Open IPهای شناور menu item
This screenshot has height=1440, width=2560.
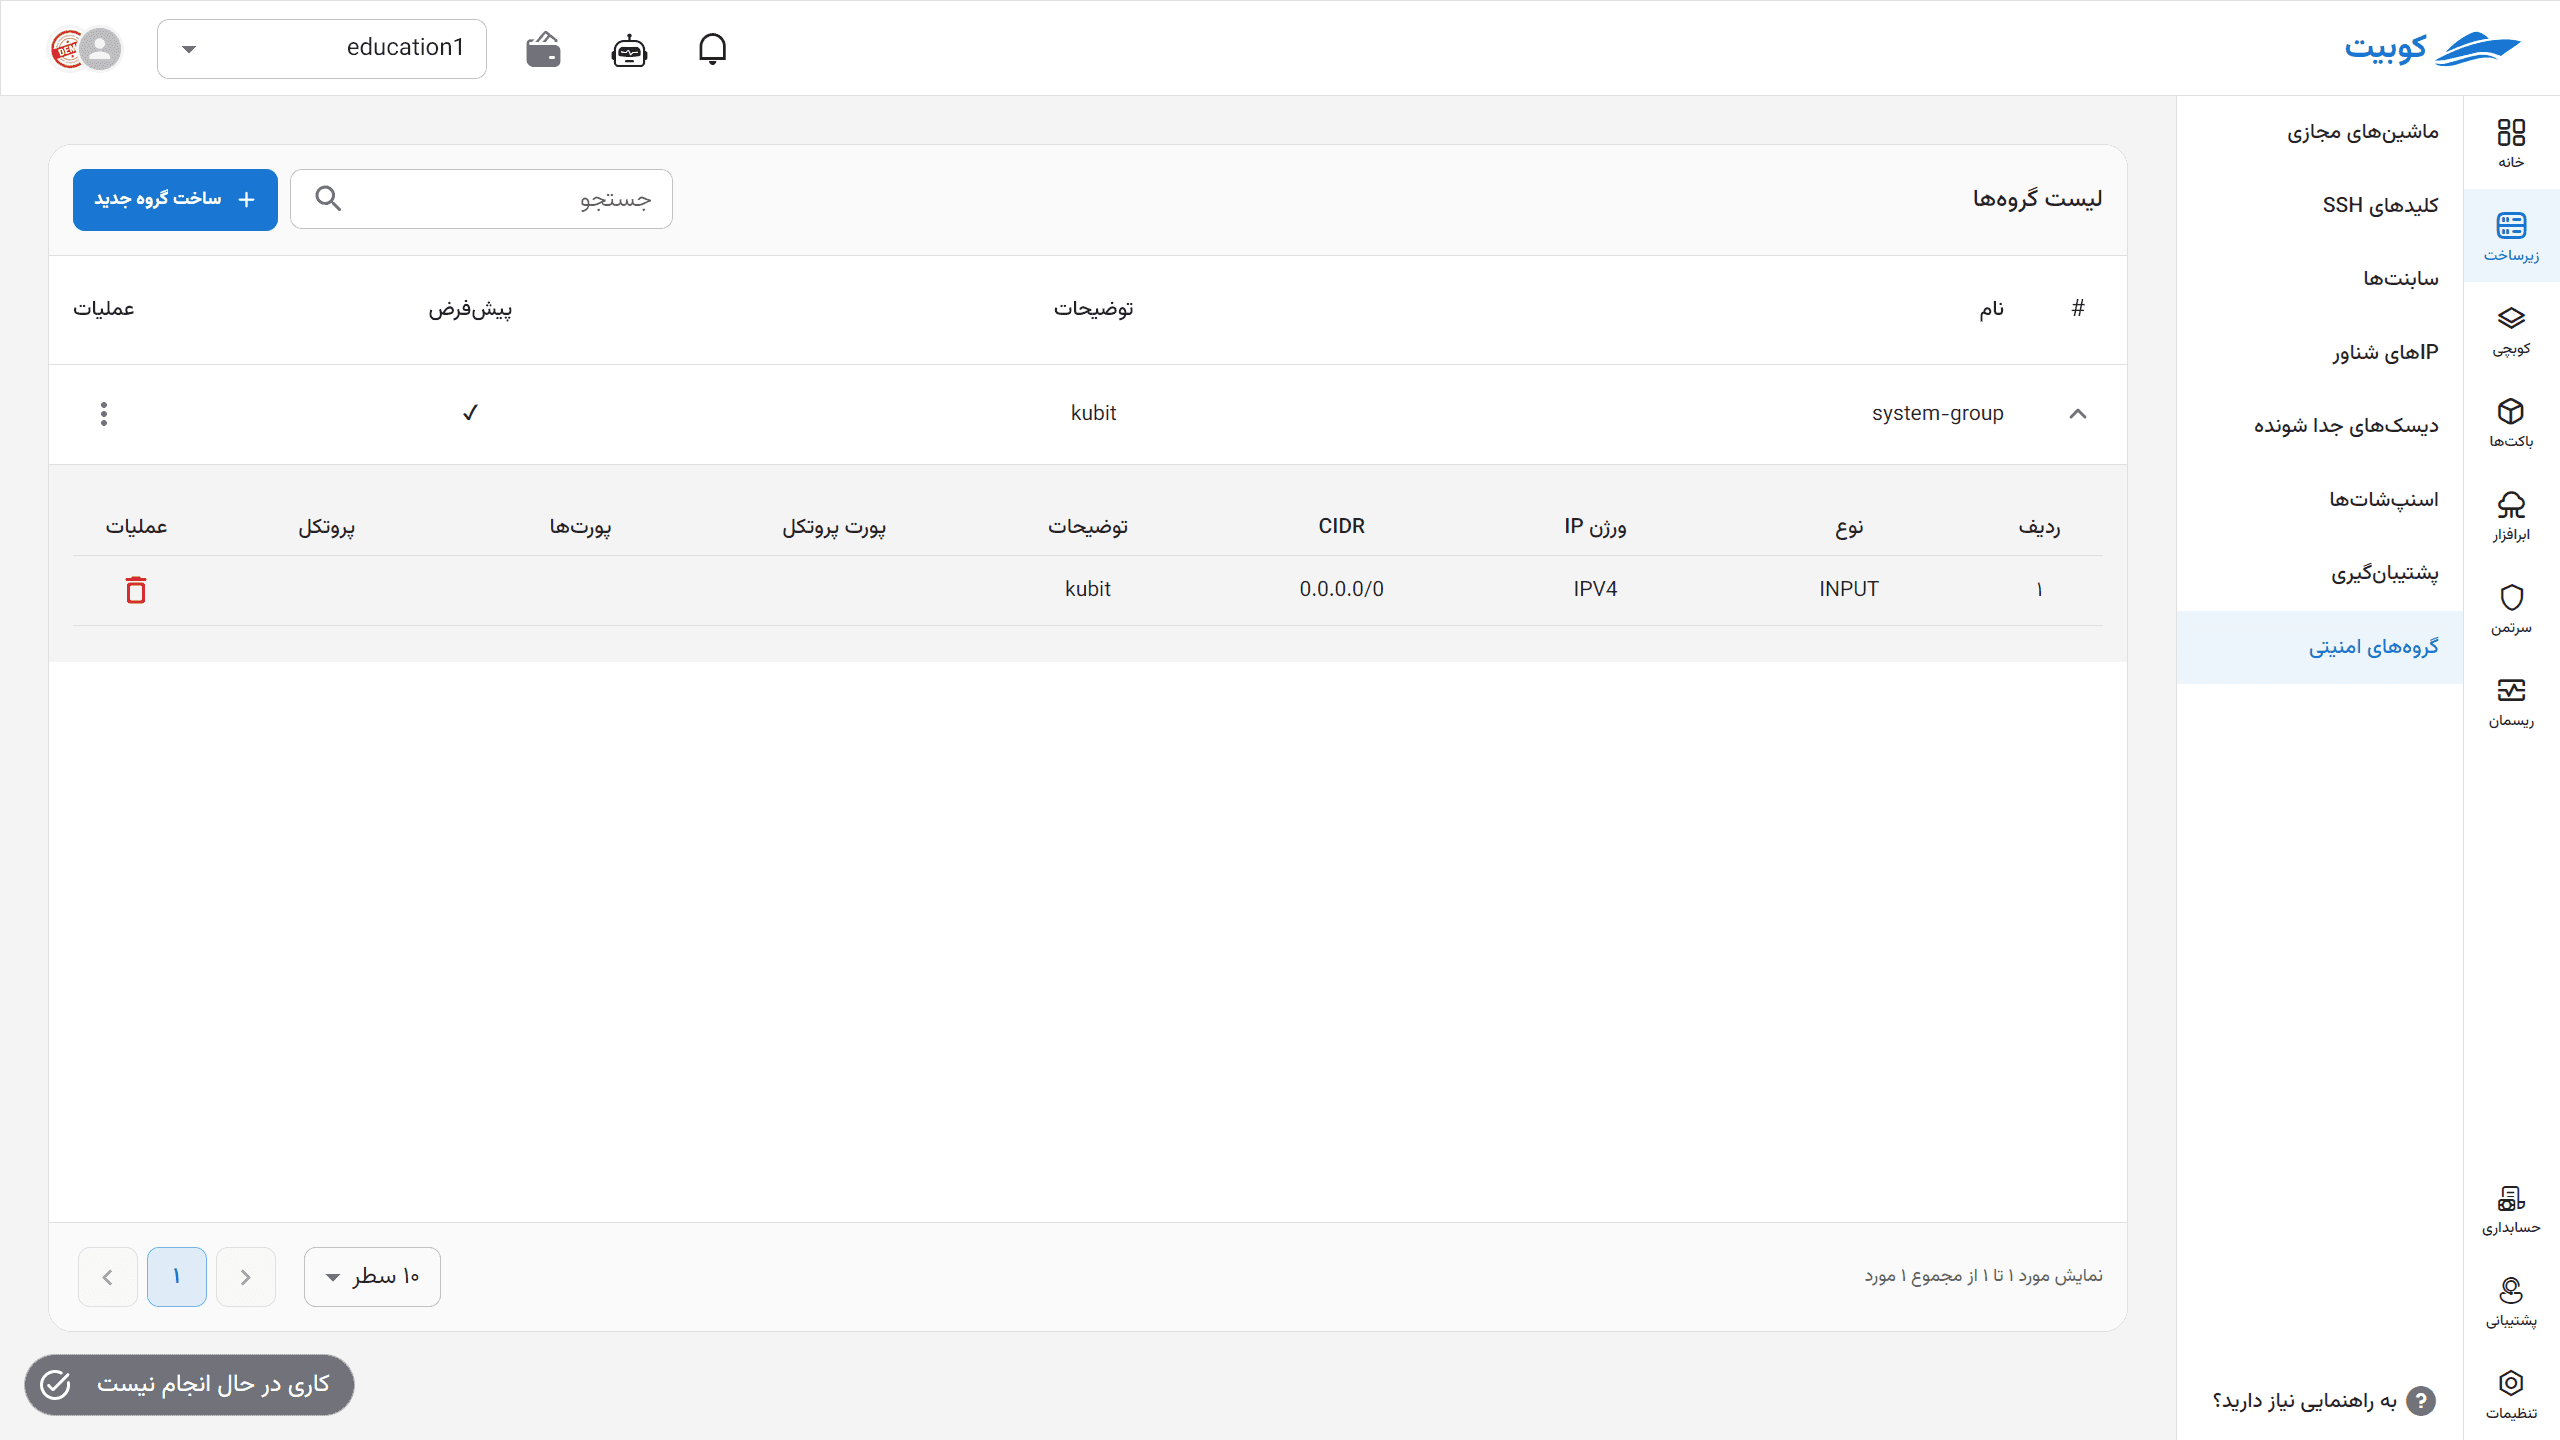(2320, 352)
